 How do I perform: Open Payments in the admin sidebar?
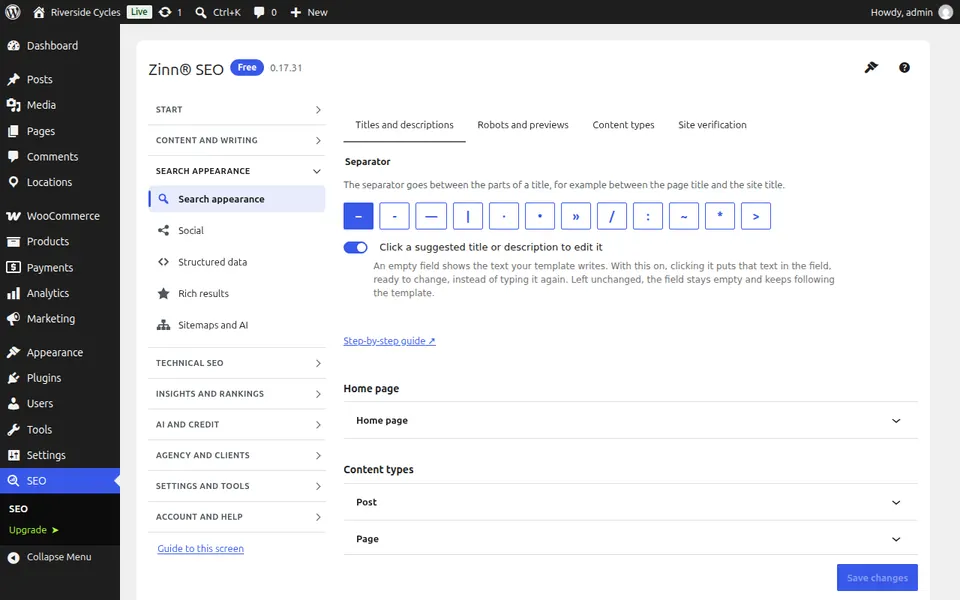point(60,267)
